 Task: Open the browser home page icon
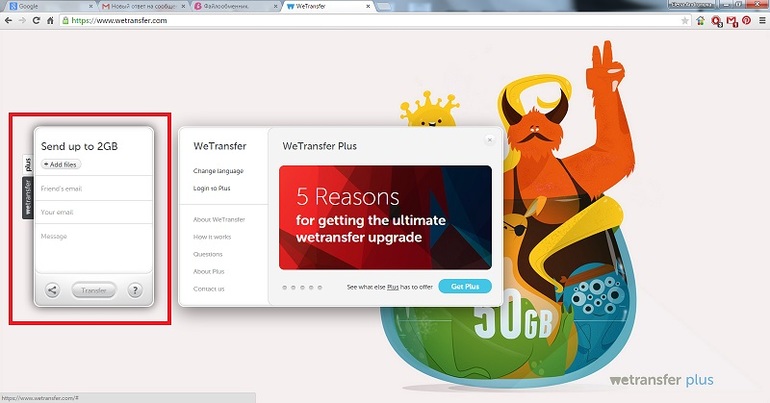point(50,21)
